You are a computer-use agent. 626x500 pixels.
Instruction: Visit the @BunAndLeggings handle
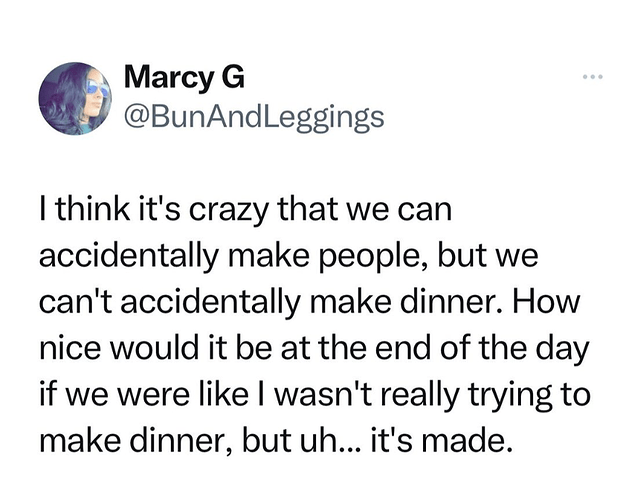[x=252, y=118]
